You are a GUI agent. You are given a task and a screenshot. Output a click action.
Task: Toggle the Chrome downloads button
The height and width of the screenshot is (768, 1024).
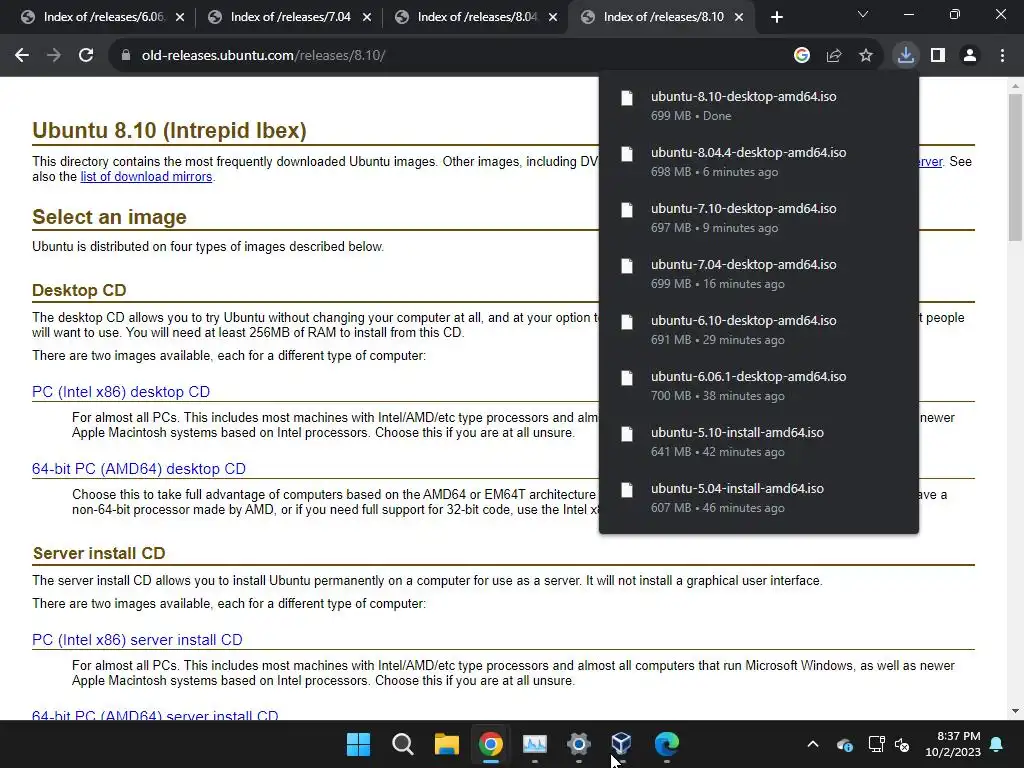tap(906, 56)
